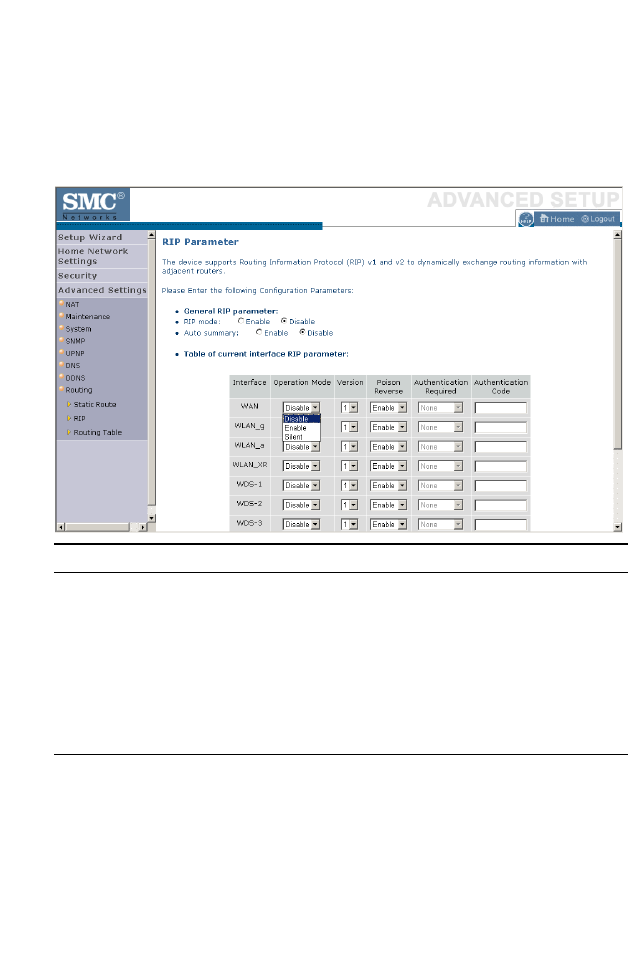
Task: Choose Disable in open WAN dropdown list
Action: pyautogui.click(x=301, y=419)
